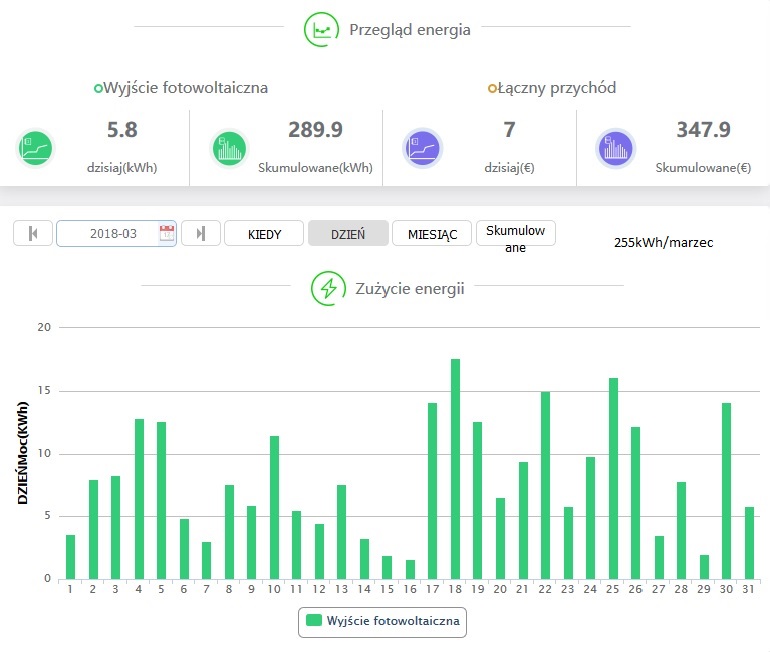Image resolution: width=770 pixels, height=652 pixels.
Task: Click the Zużycie energii lightning bolt icon
Action: [328, 289]
